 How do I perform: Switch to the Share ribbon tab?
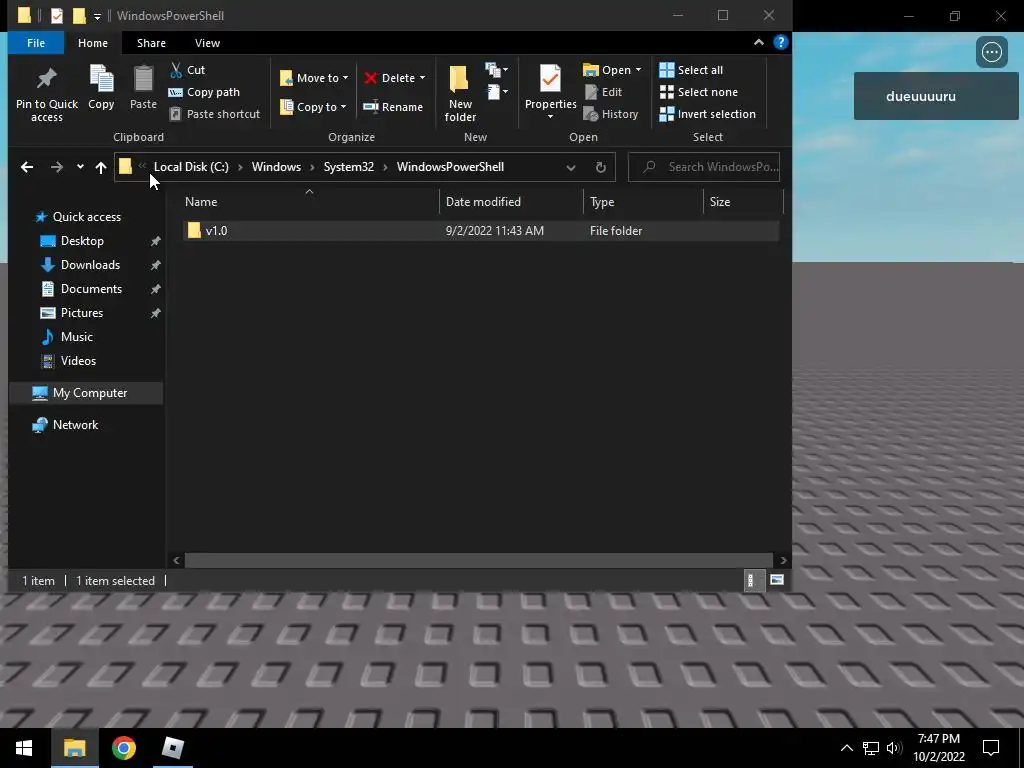[151, 43]
